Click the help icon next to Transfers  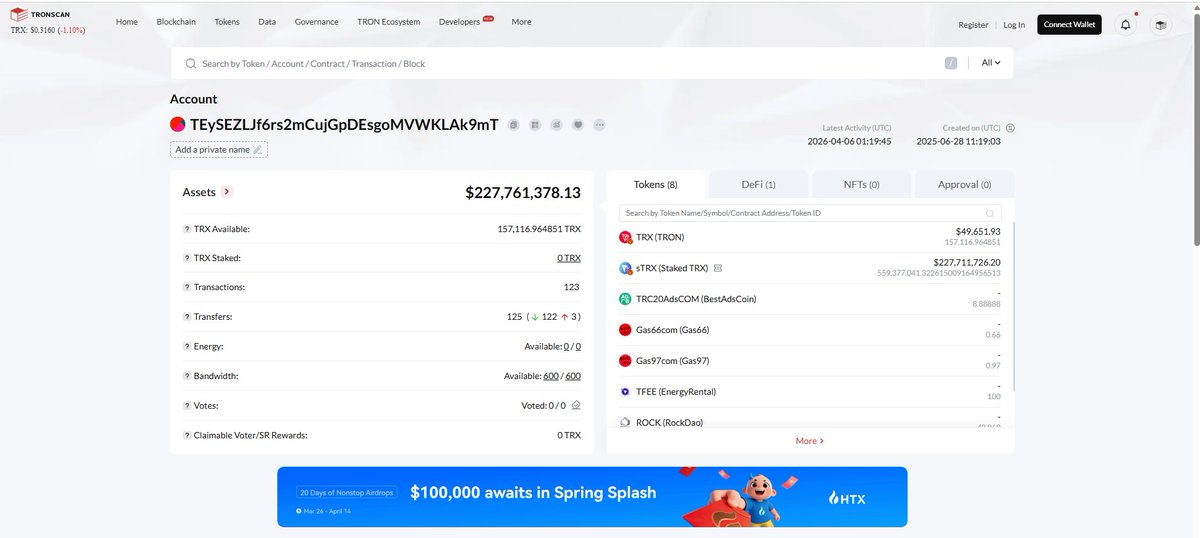[187, 317]
